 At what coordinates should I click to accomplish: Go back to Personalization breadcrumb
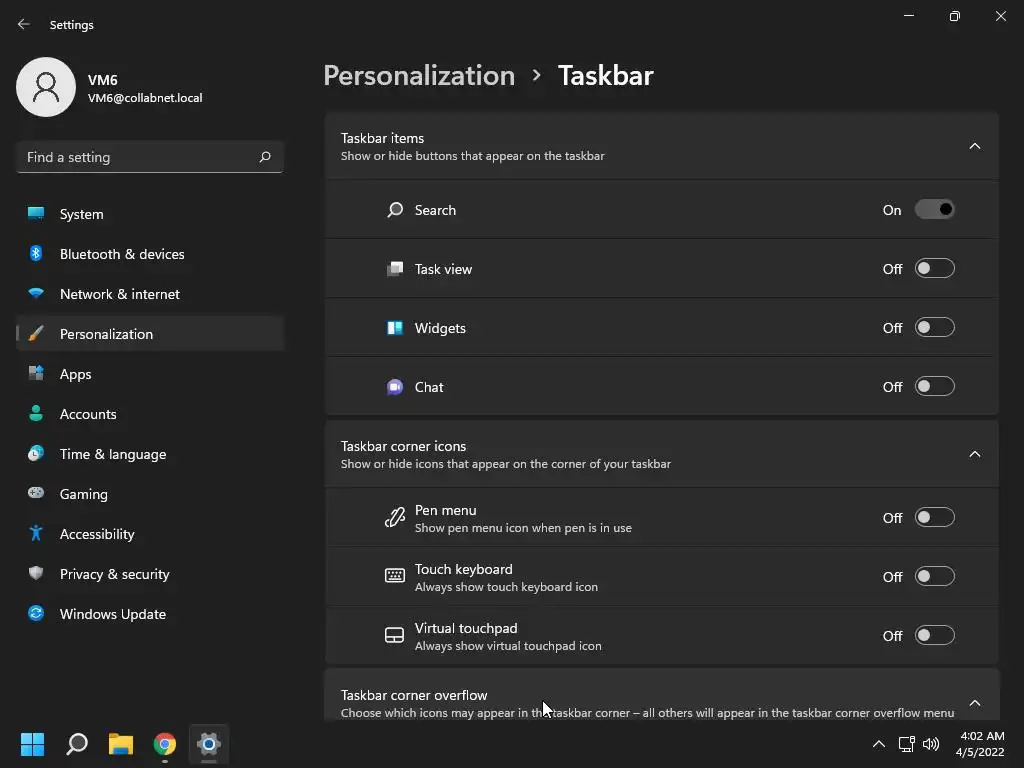pyautogui.click(x=419, y=76)
